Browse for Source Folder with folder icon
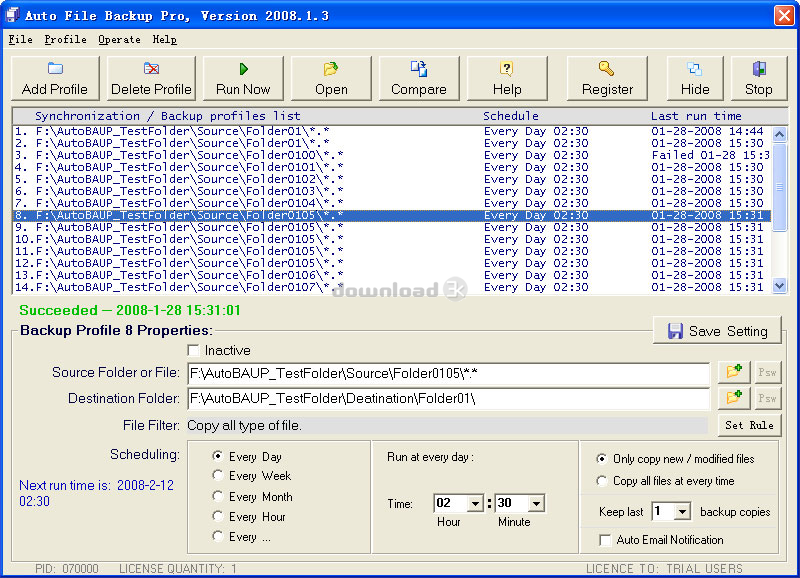This screenshot has width=800, height=578. pos(735,372)
